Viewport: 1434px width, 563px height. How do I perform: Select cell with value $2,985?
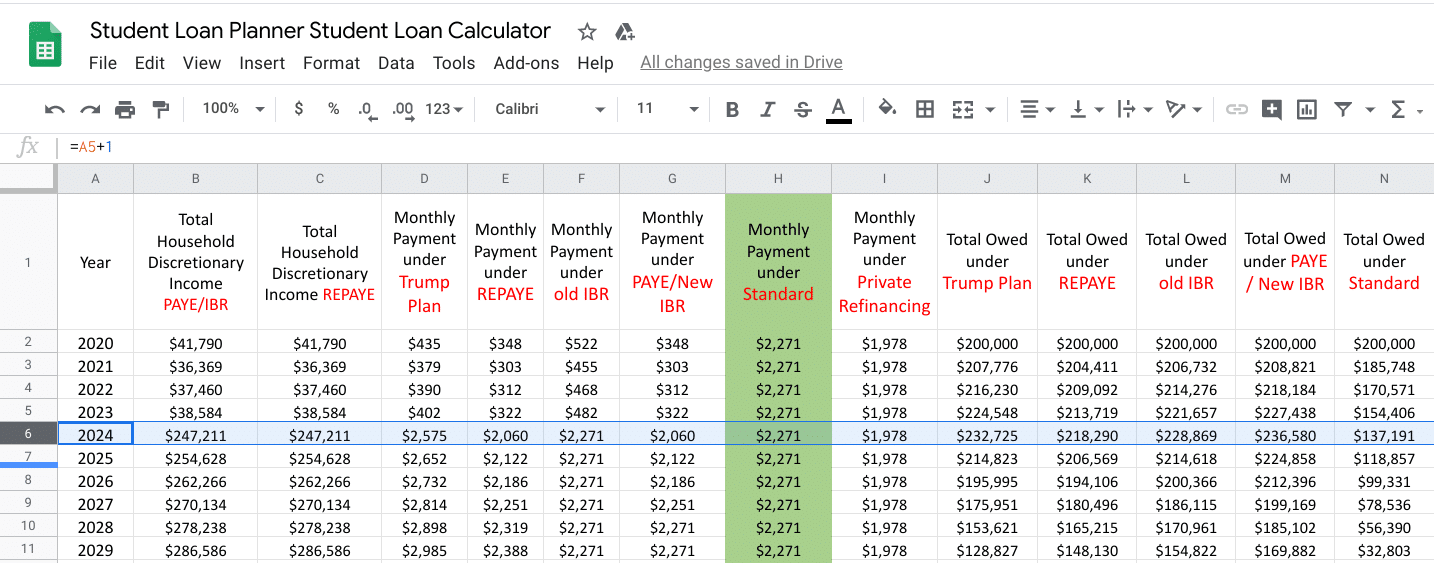tap(424, 551)
